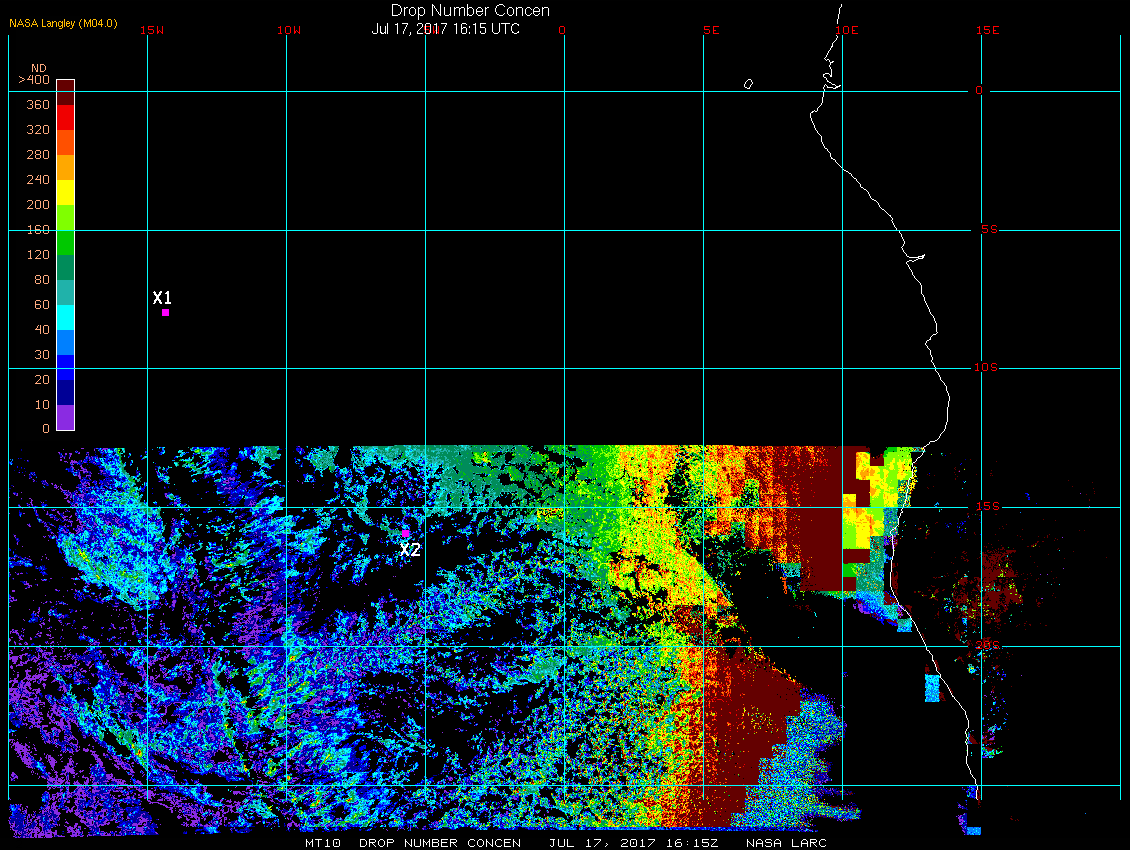
Task: Click the Jul 17, 2017 16:15 UTC timestamp
Action: pos(445,29)
